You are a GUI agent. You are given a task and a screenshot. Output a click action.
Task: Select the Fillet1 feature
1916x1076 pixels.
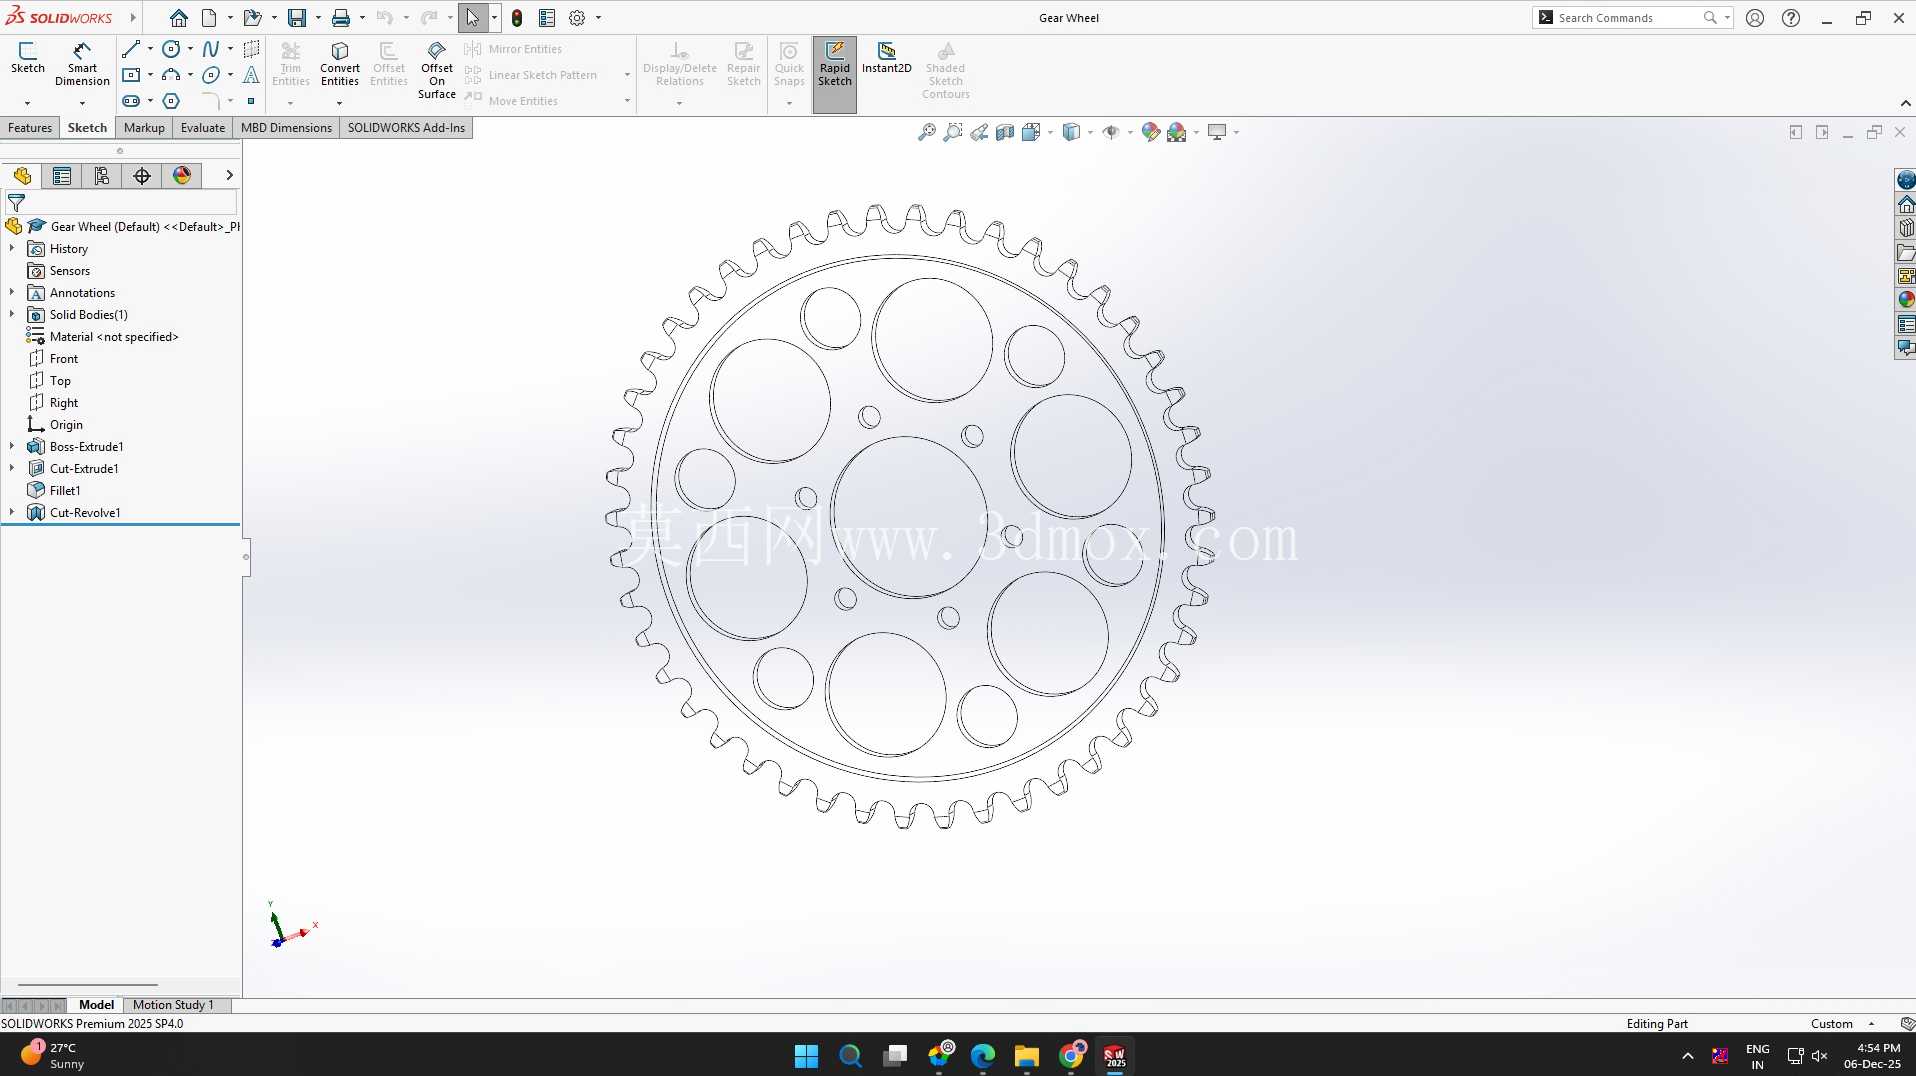65,490
